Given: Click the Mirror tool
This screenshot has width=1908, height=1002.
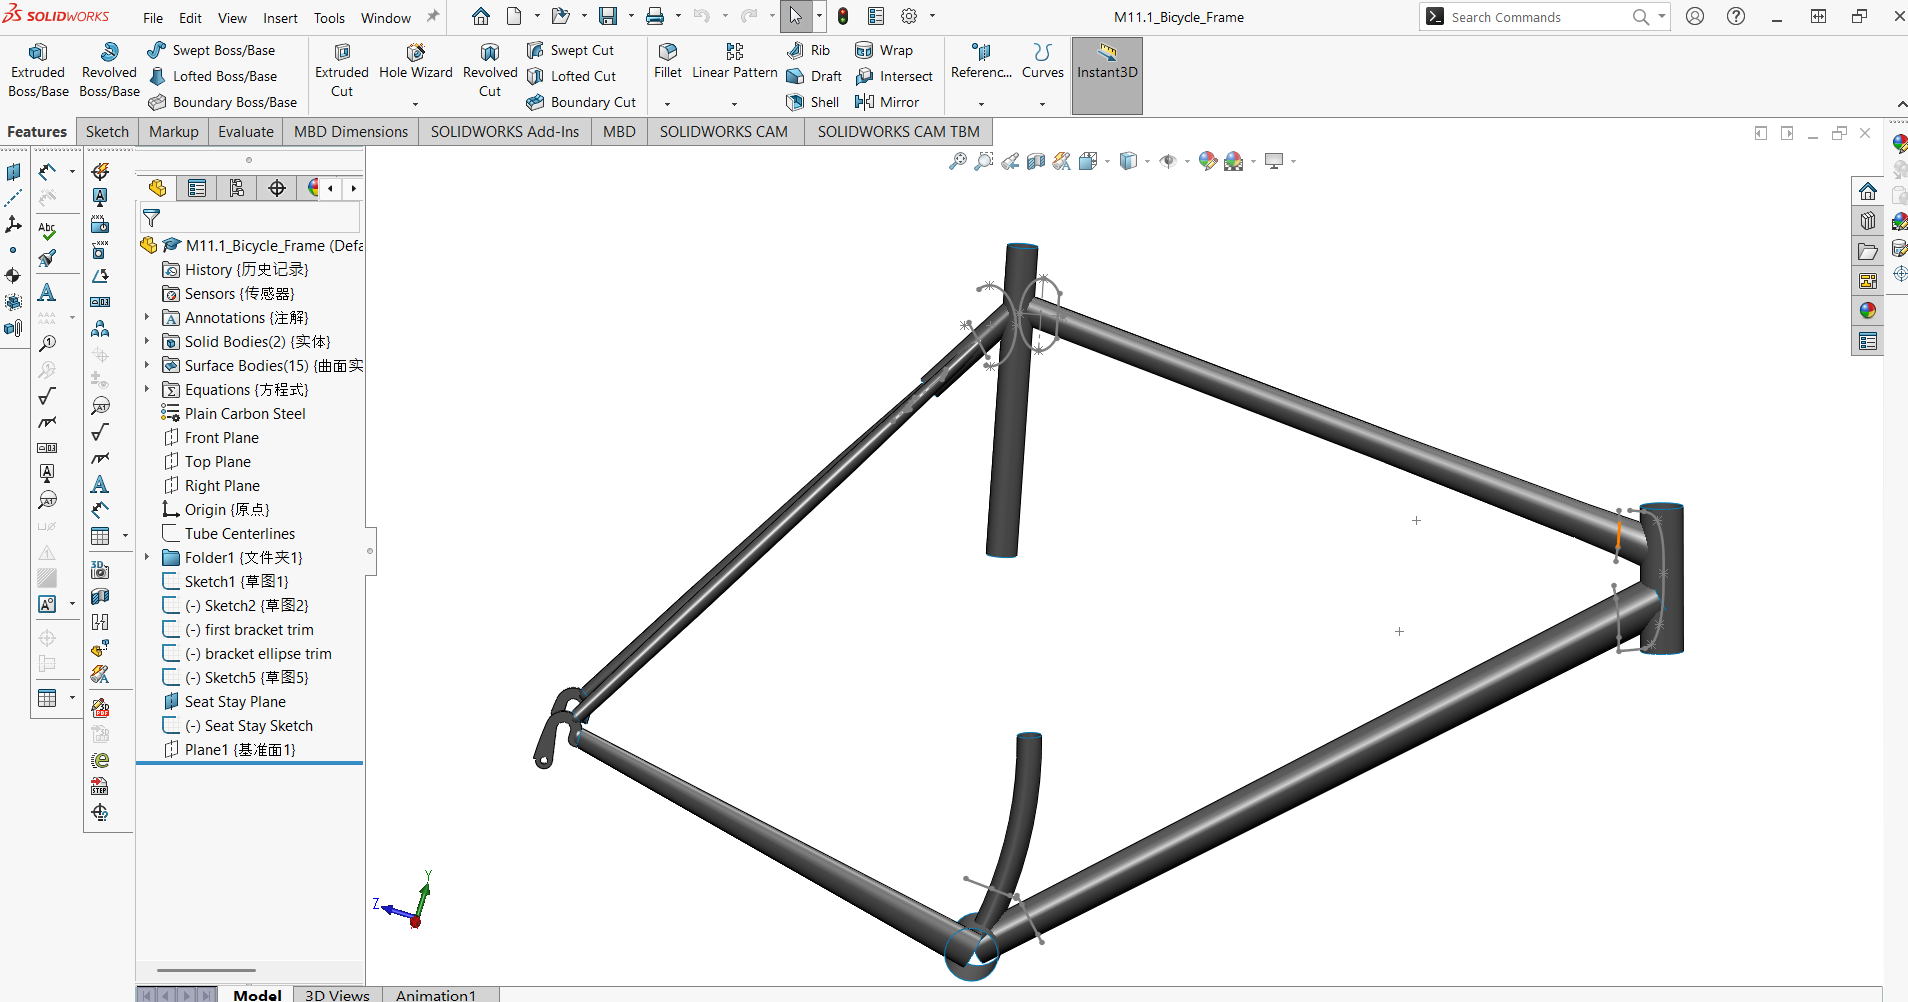Looking at the screenshot, I should [x=887, y=102].
